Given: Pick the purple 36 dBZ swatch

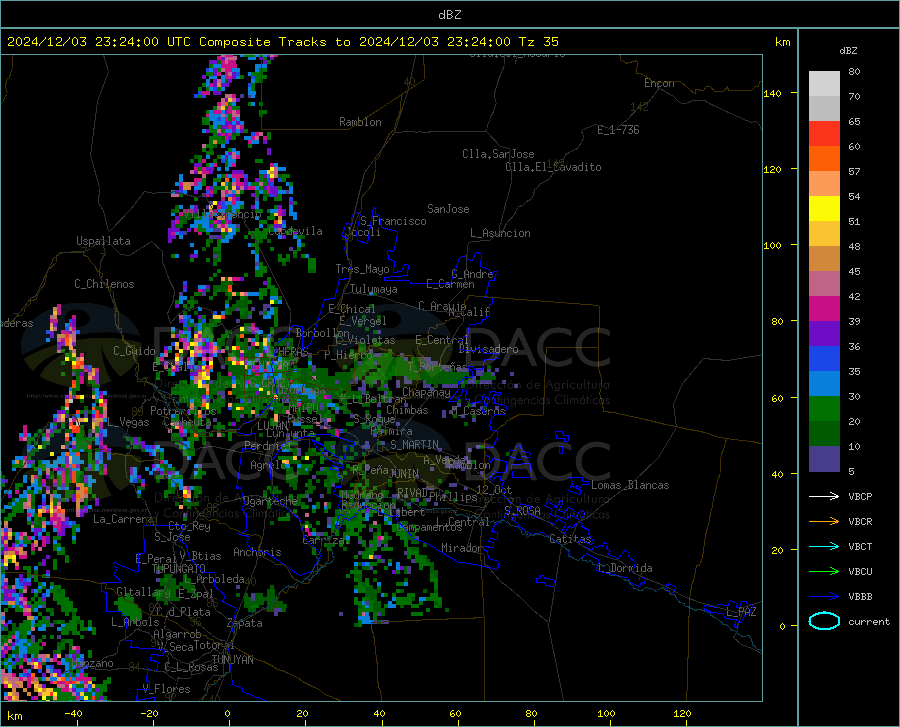Looking at the screenshot, I should click(x=824, y=334).
